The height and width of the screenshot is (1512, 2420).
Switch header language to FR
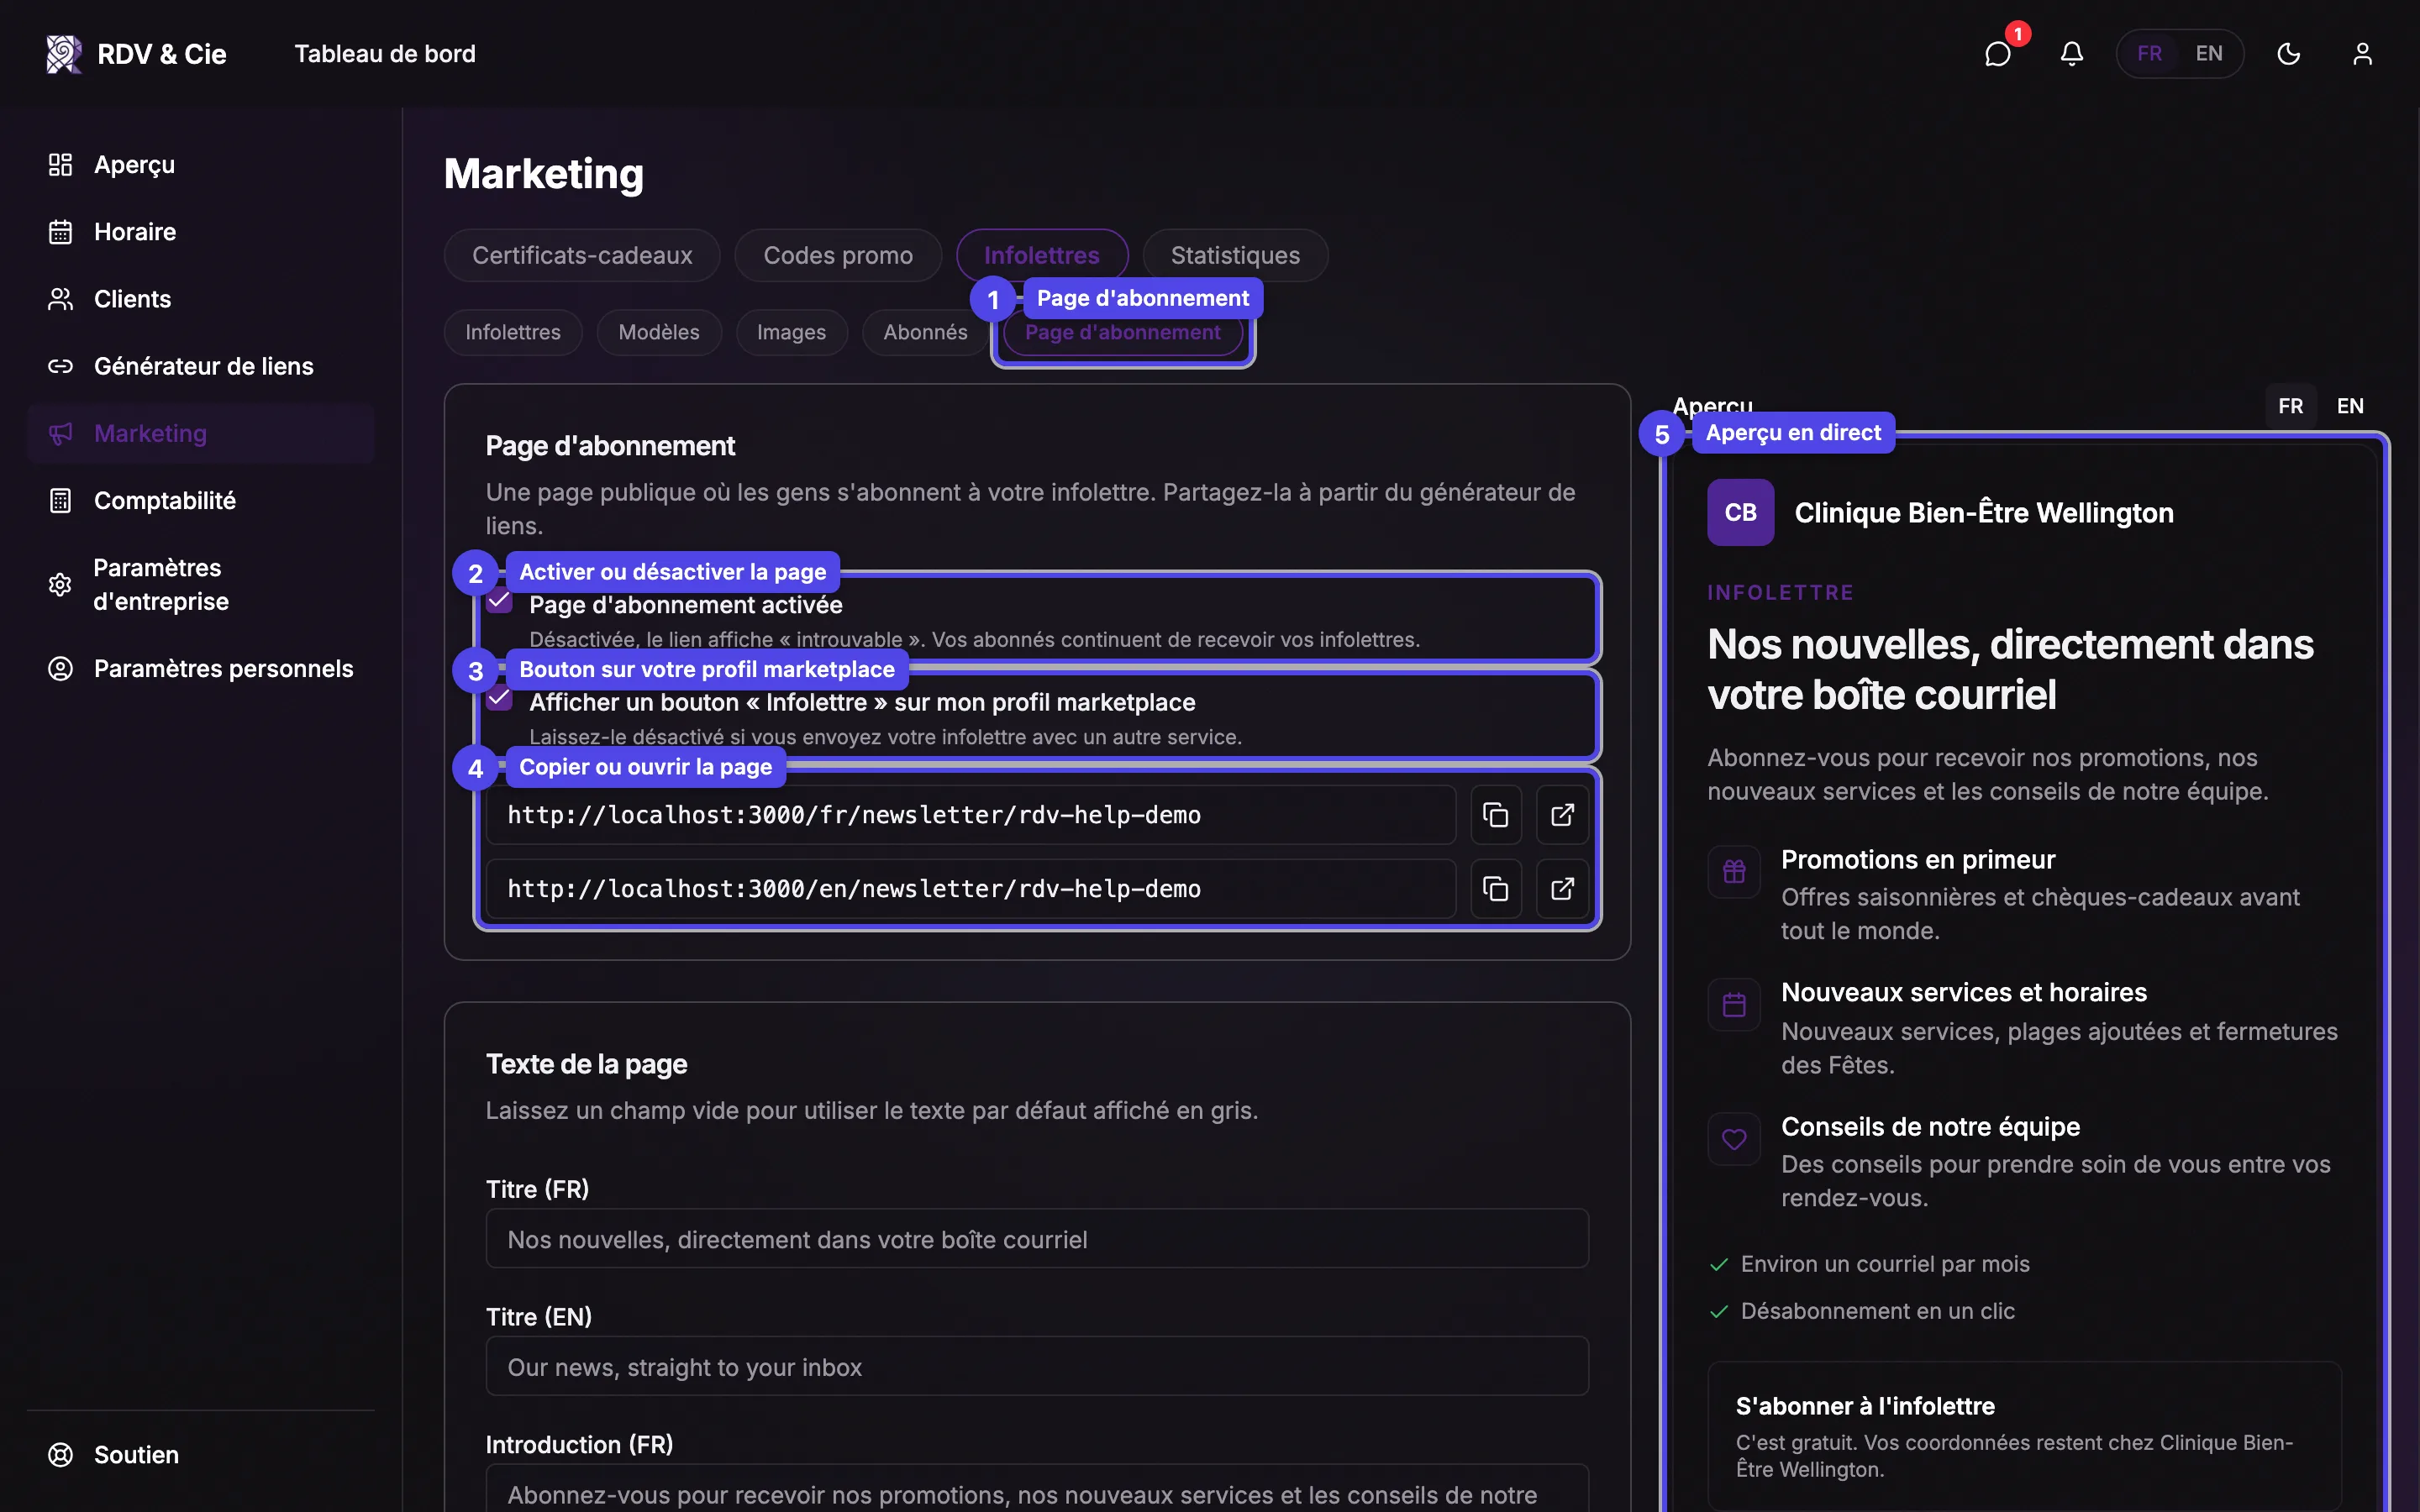tap(2149, 53)
